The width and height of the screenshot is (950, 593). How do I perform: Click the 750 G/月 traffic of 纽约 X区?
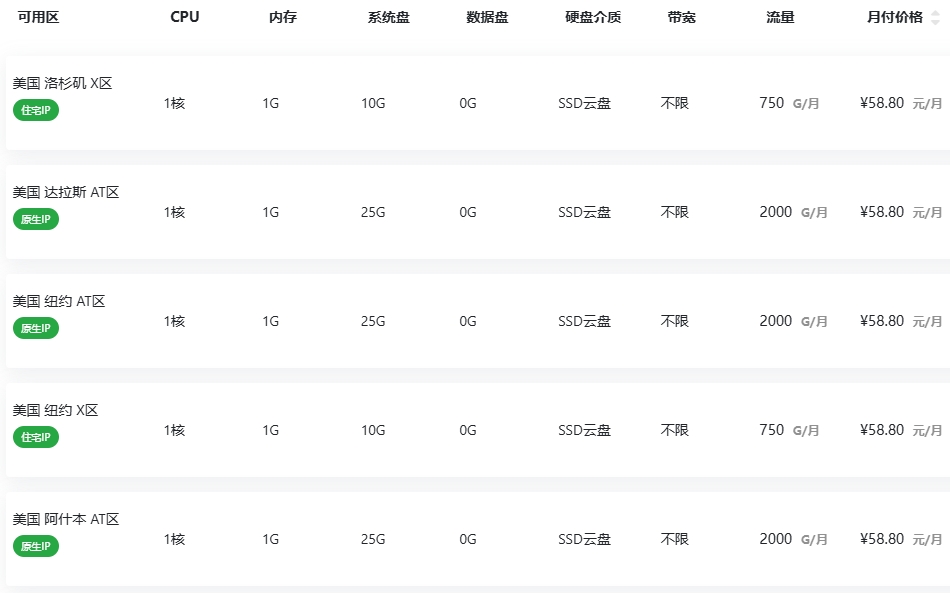click(x=789, y=430)
